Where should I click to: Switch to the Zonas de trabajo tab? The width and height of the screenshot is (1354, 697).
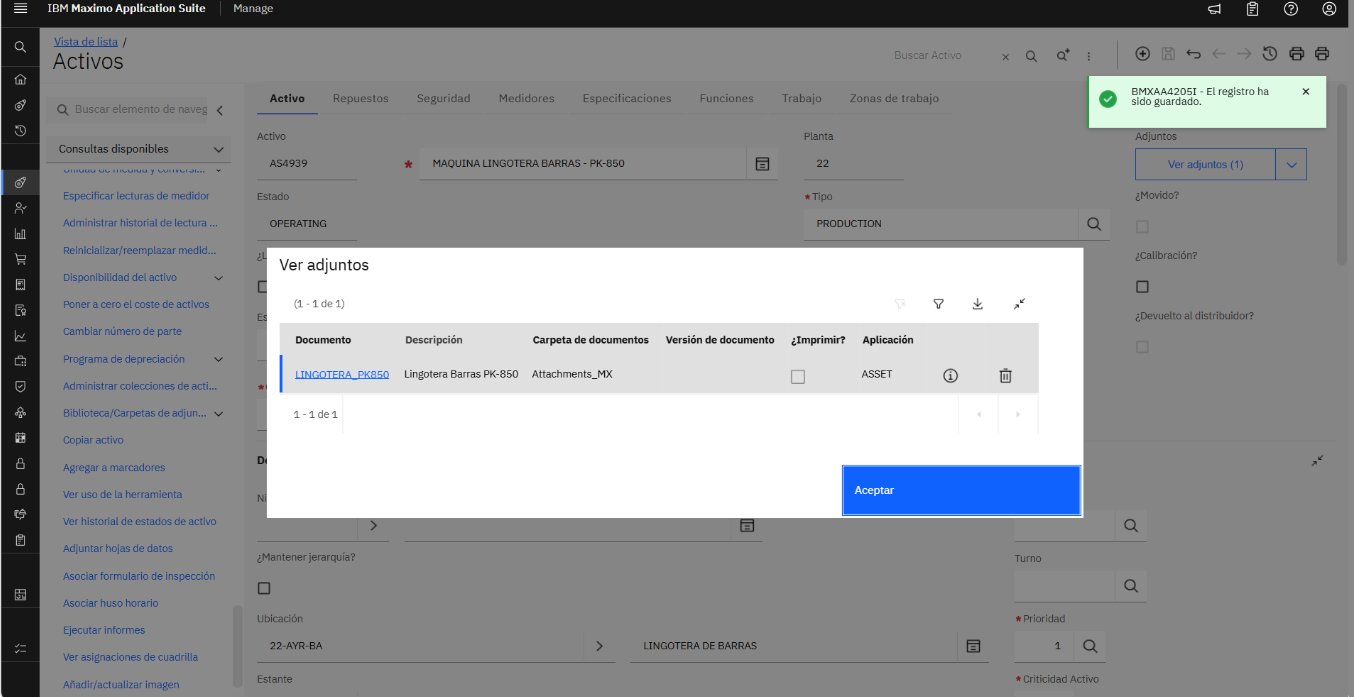click(x=894, y=98)
